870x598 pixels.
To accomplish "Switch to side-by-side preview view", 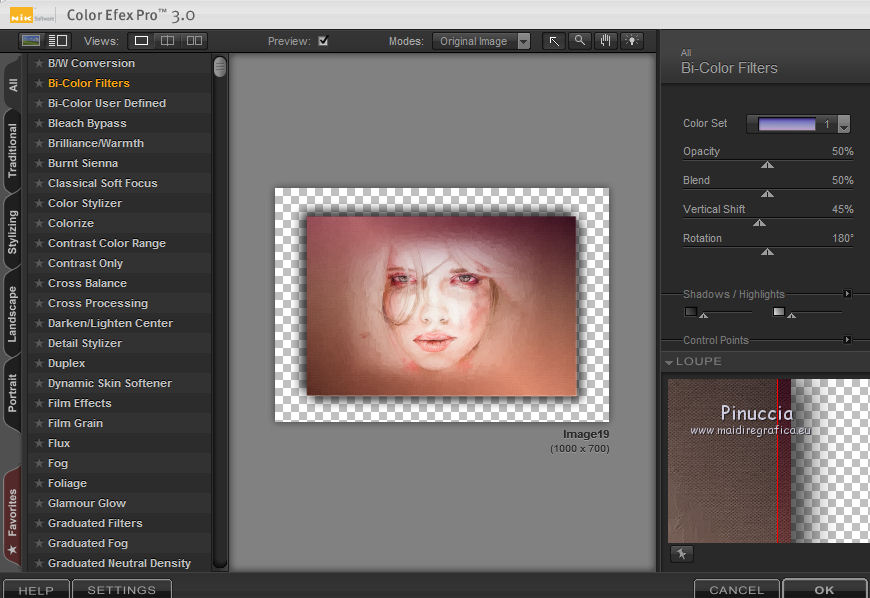I will coord(194,41).
